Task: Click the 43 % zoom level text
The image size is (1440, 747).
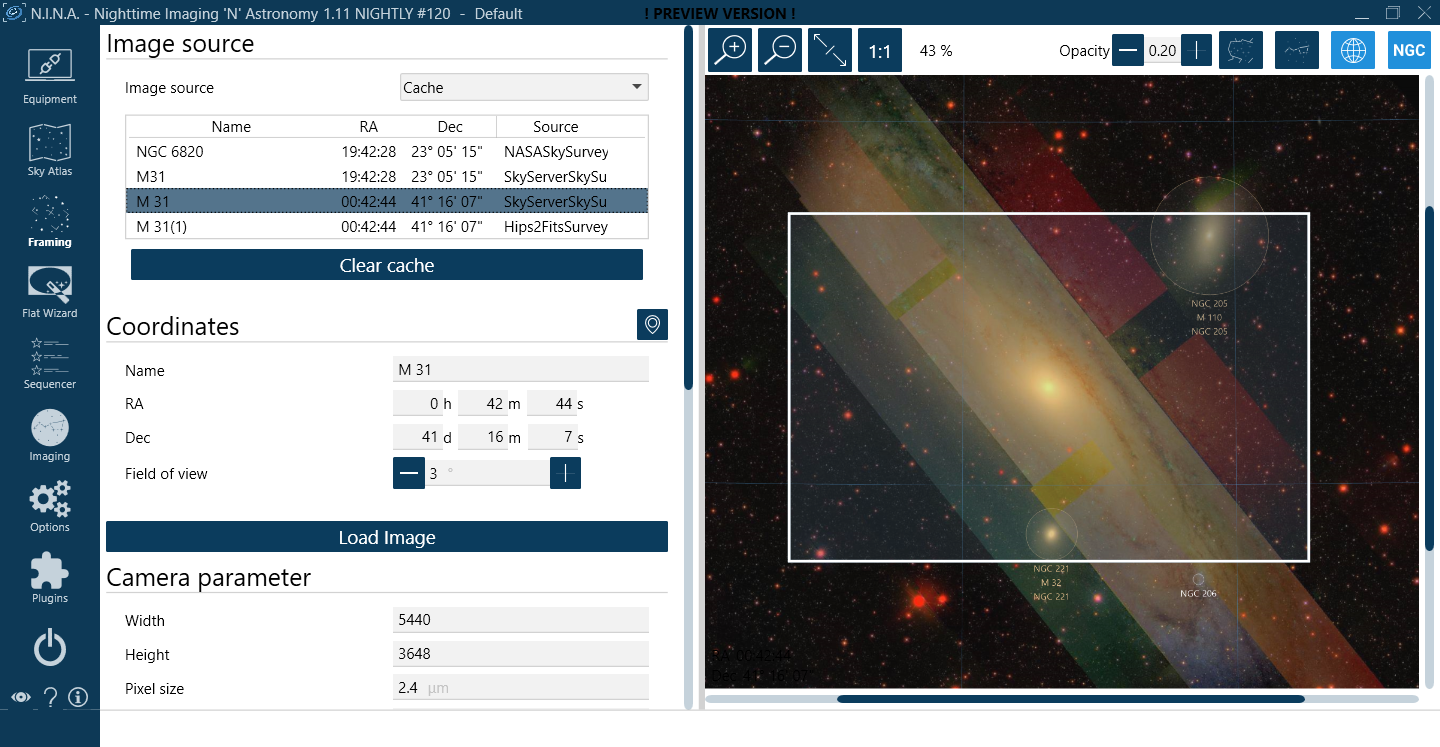Action: (x=936, y=50)
